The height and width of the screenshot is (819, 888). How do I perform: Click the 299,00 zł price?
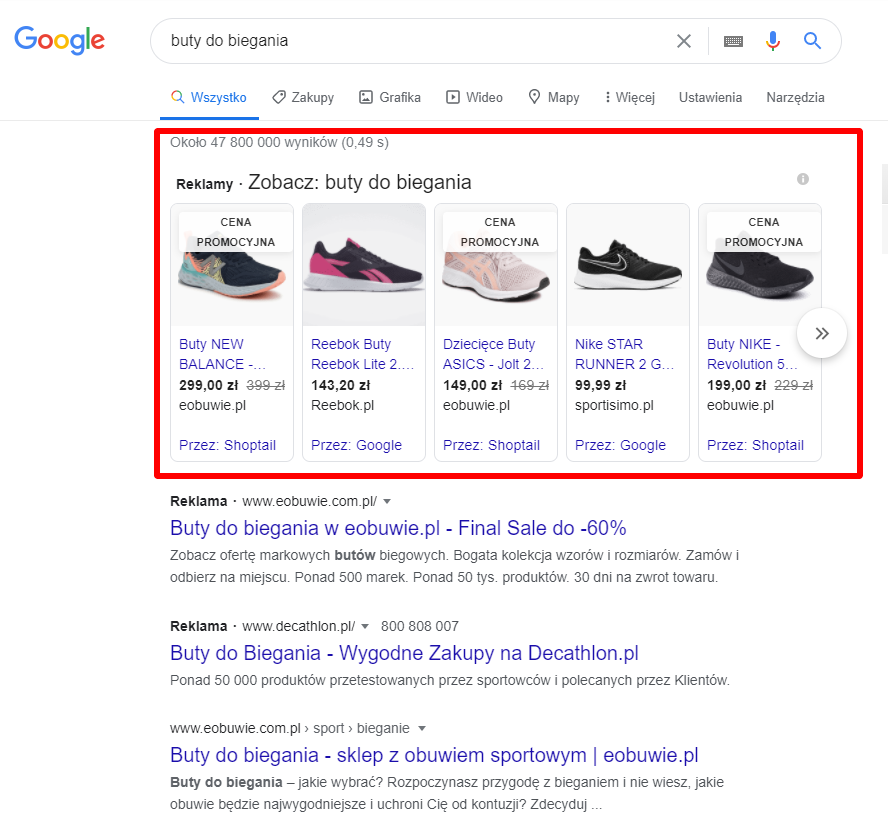pos(208,386)
